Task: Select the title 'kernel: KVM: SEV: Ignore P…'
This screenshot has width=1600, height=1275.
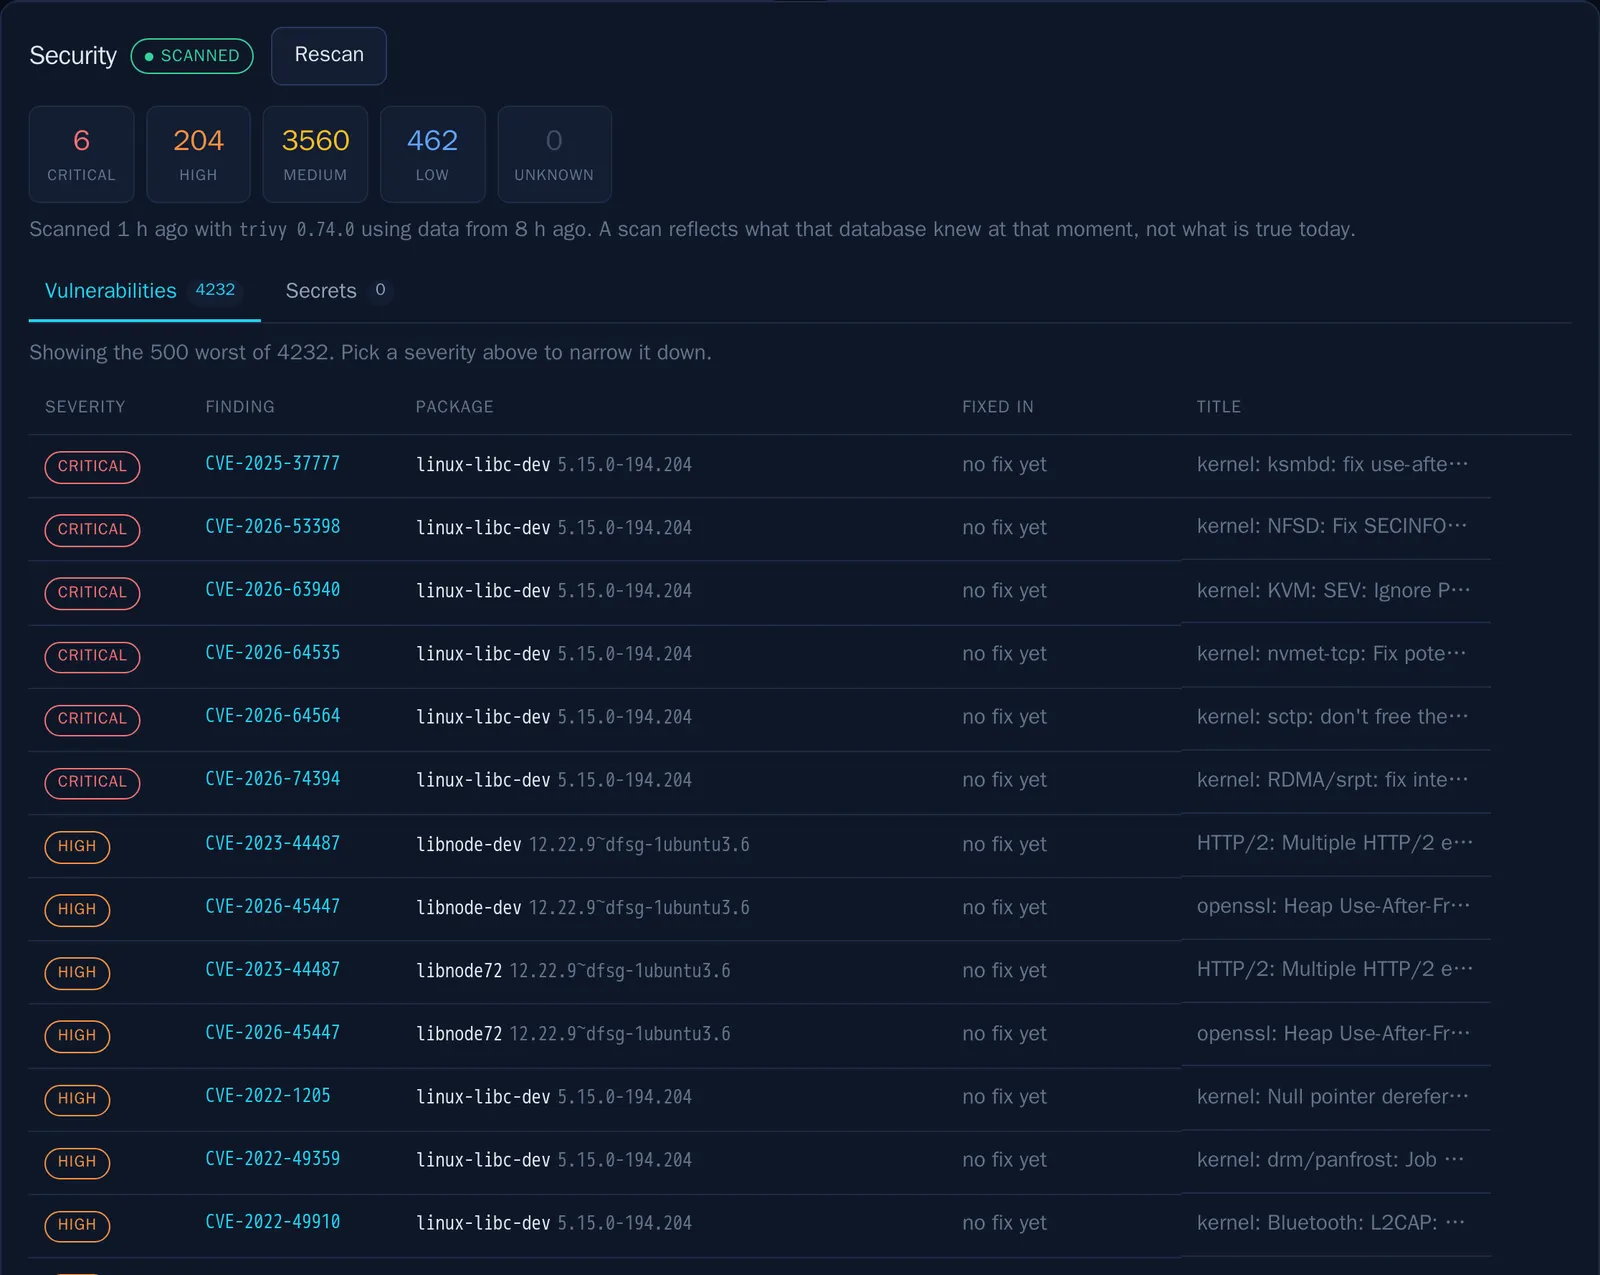Action: [1333, 590]
